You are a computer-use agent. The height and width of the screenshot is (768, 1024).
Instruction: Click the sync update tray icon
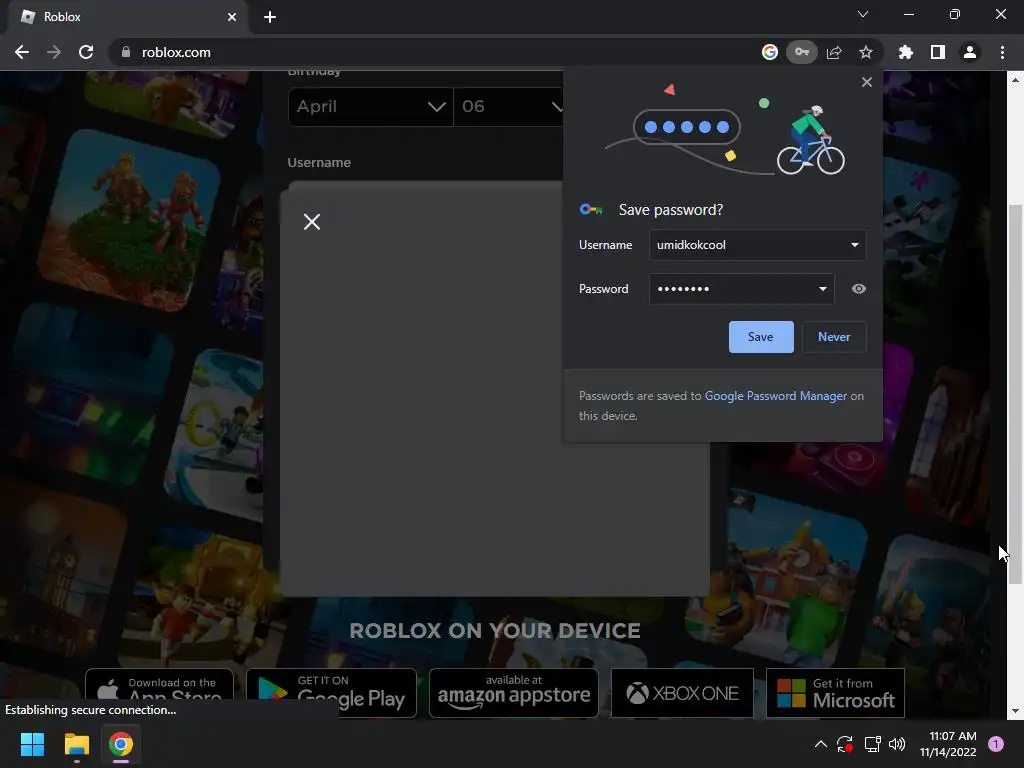coord(845,744)
